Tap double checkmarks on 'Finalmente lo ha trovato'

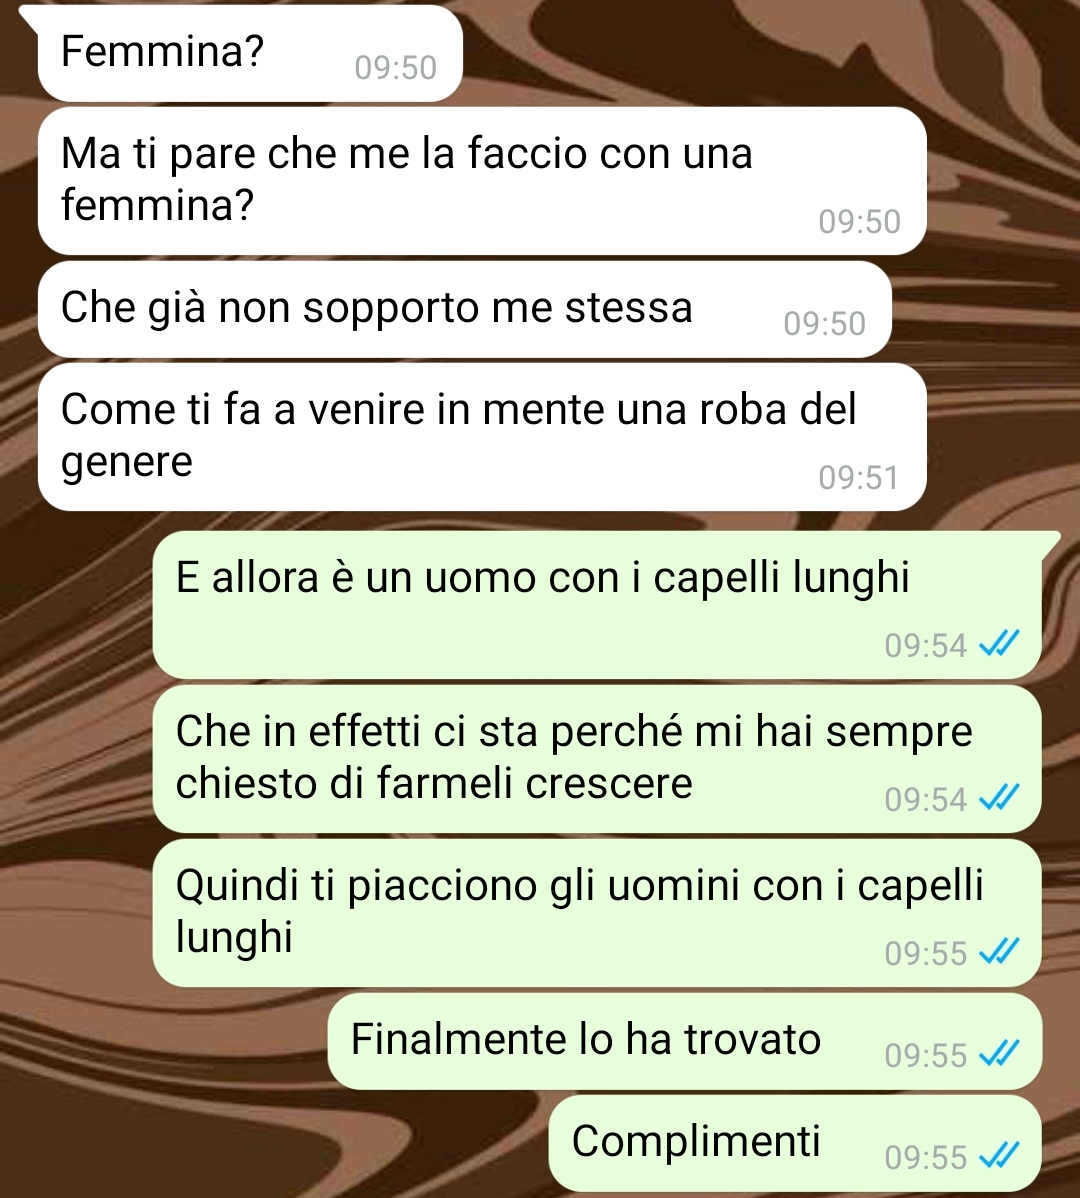[999, 1054]
